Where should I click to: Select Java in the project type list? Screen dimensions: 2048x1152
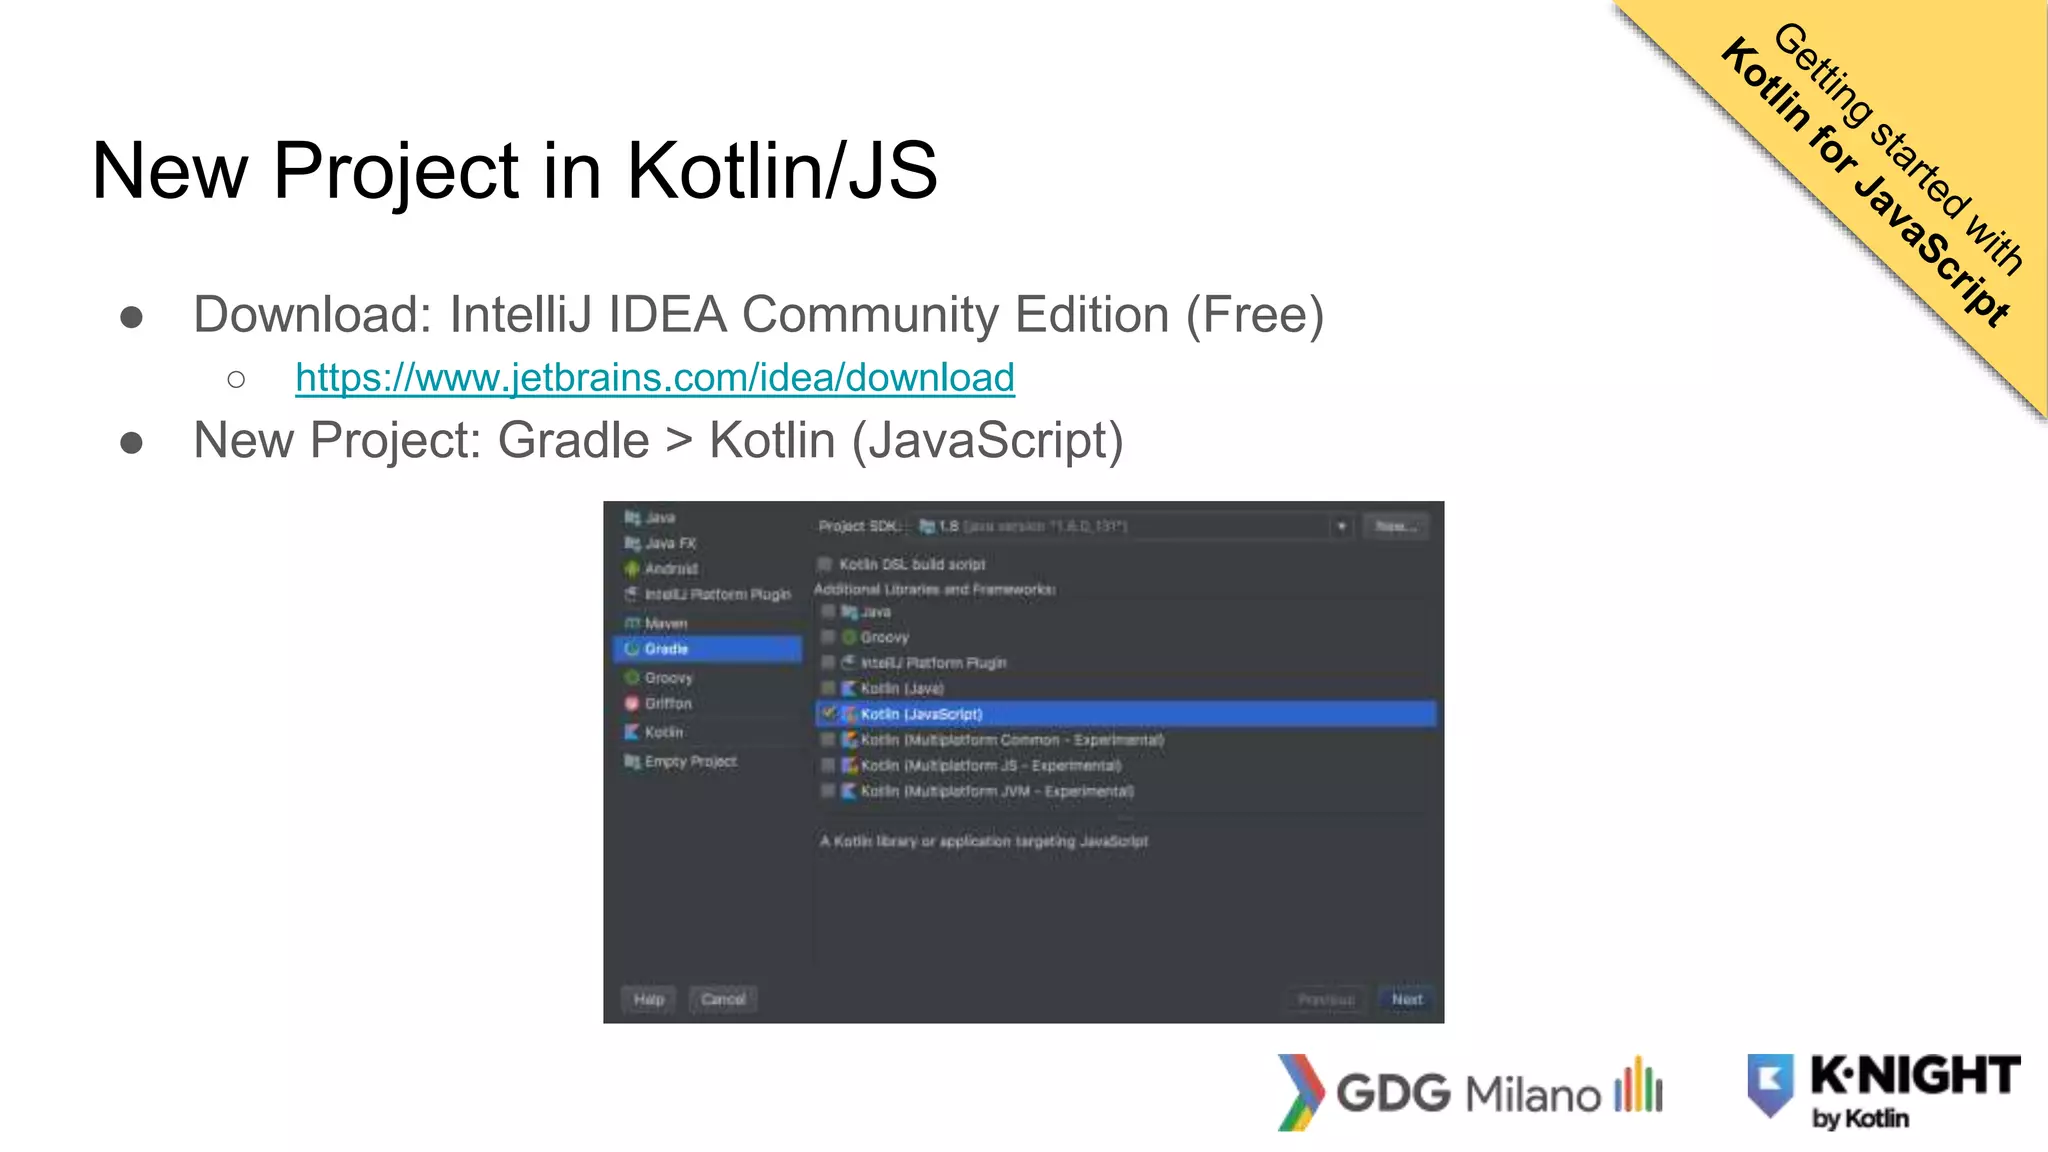pos(660,518)
